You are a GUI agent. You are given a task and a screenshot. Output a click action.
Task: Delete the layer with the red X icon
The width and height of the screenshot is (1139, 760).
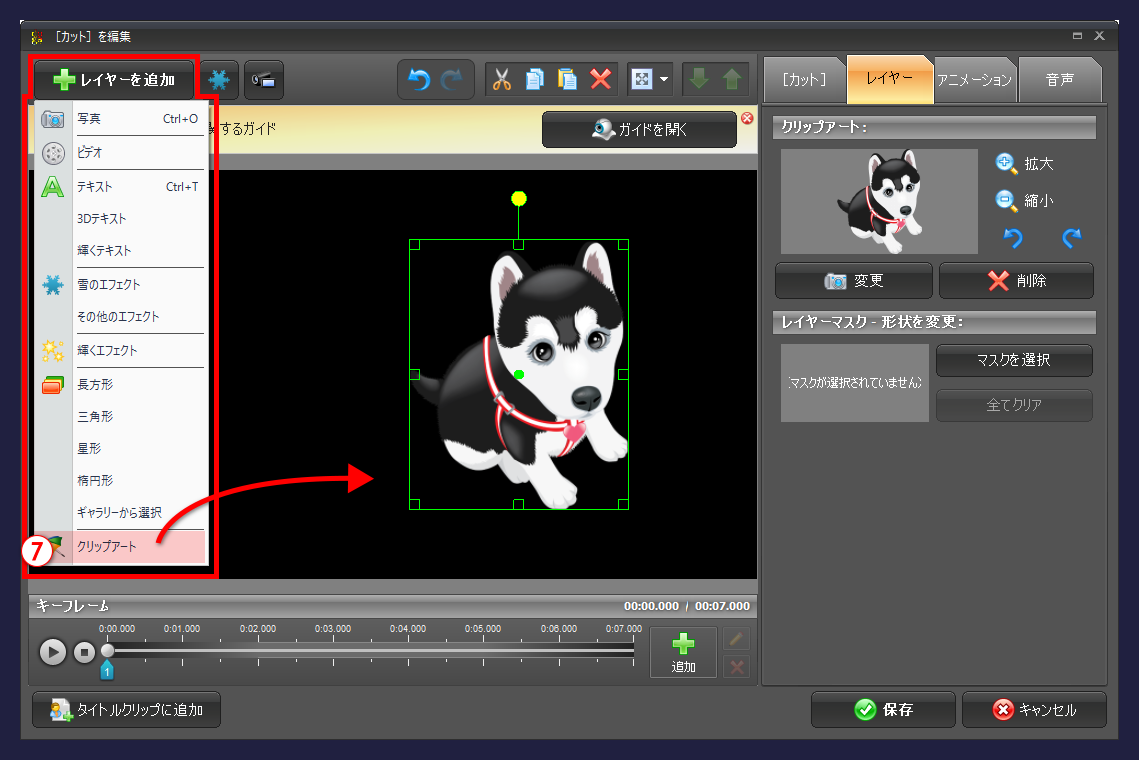coord(600,80)
